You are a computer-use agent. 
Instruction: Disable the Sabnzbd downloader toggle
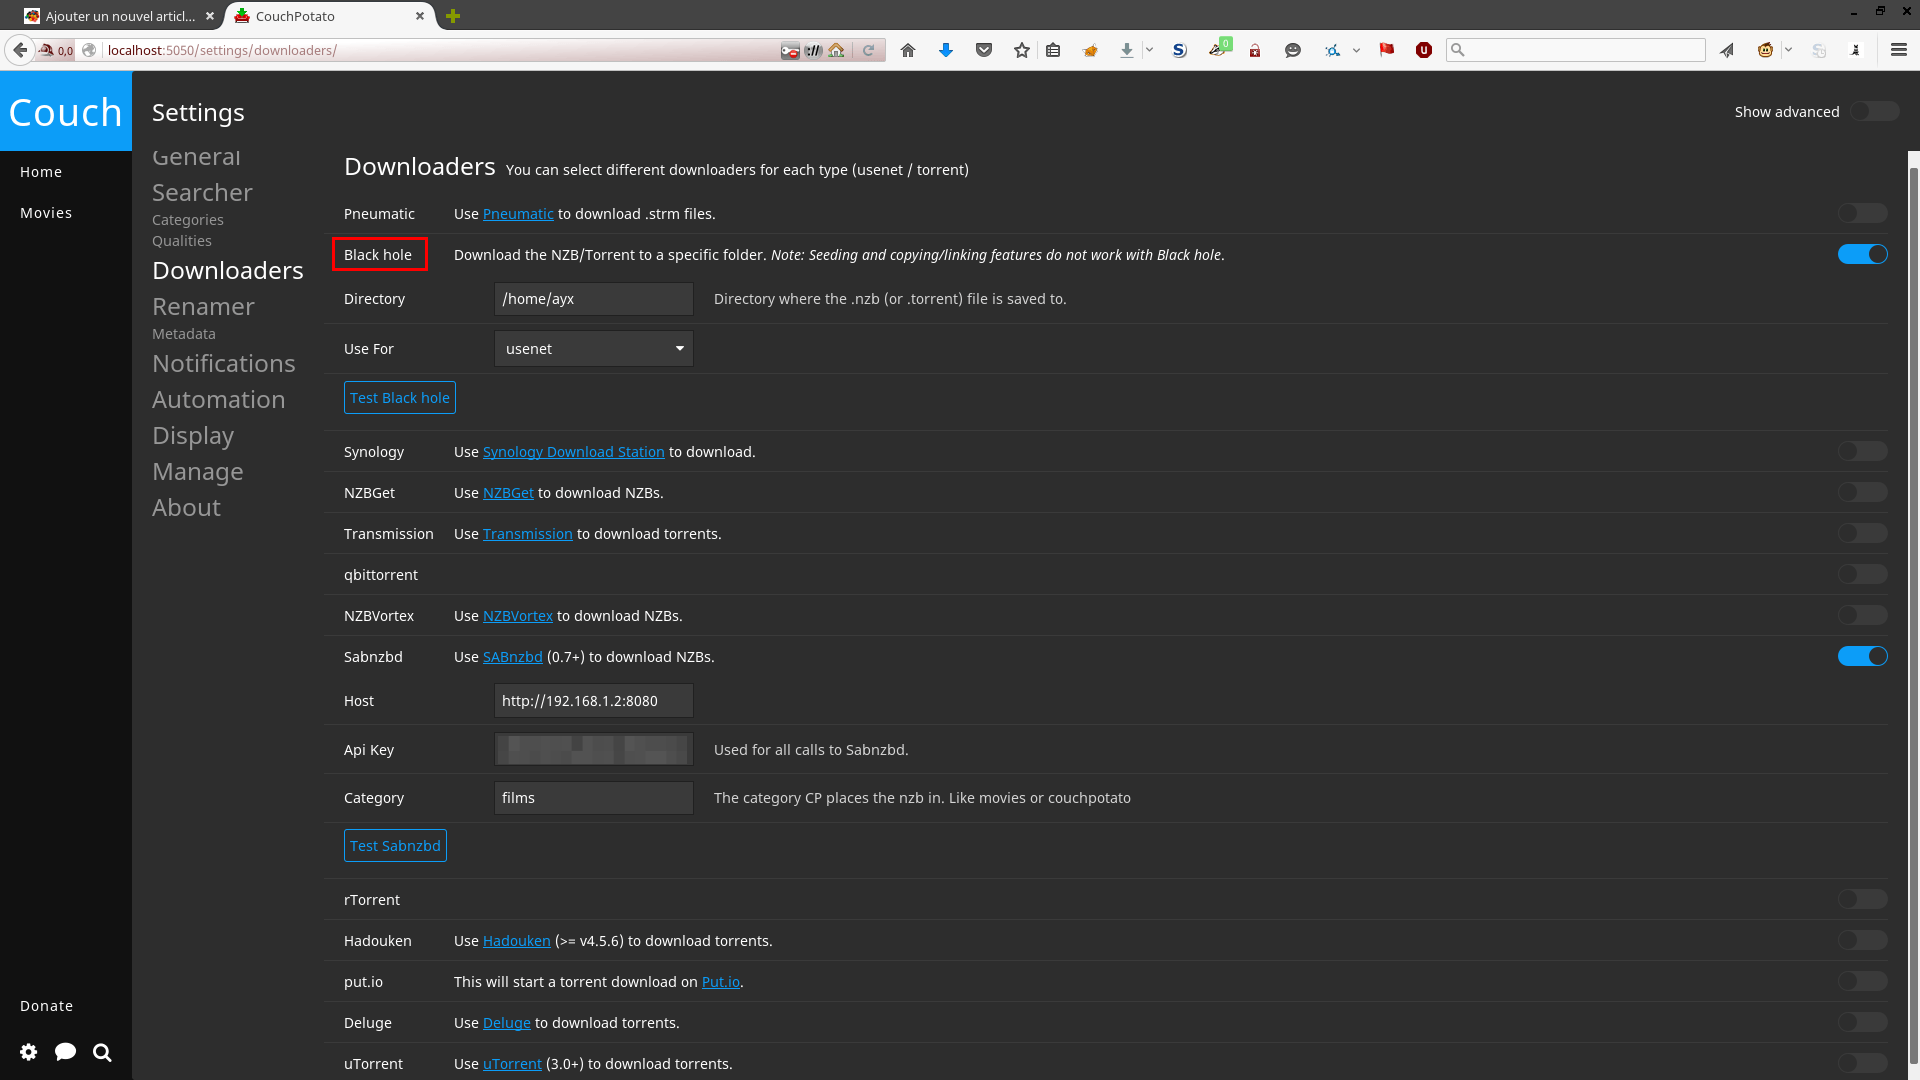tap(1862, 656)
